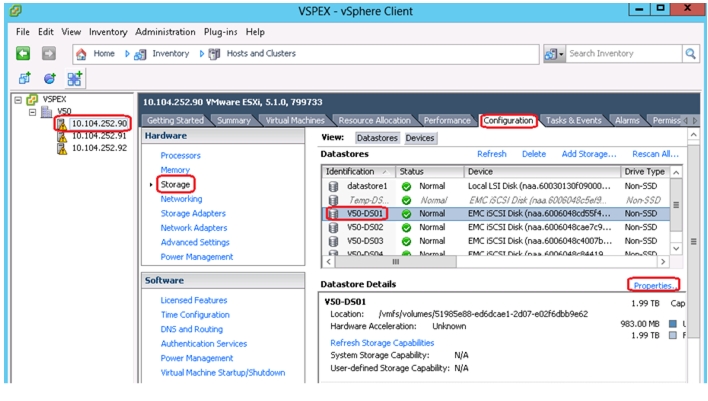Open the Inventory menu

click(108, 32)
